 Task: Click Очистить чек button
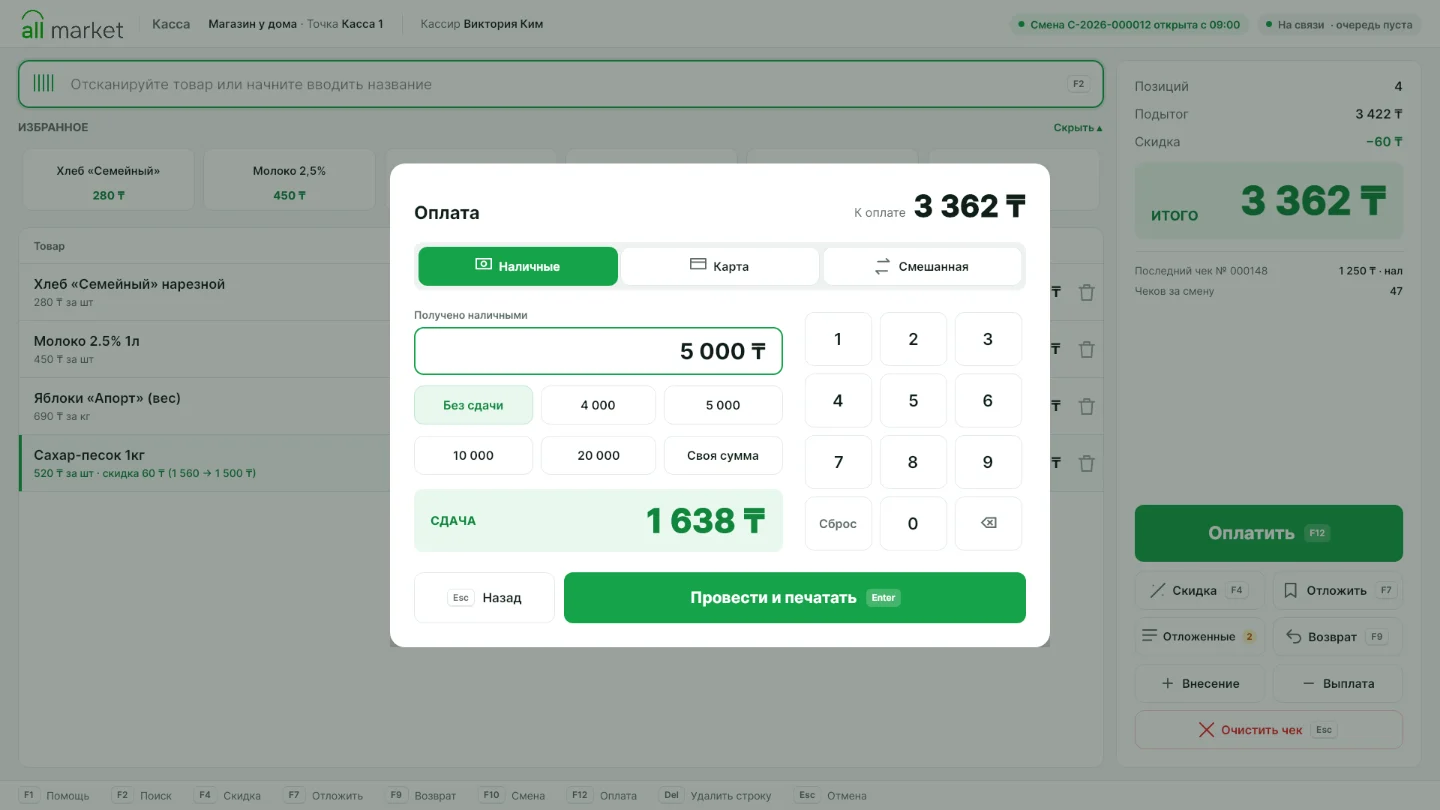(x=1269, y=729)
